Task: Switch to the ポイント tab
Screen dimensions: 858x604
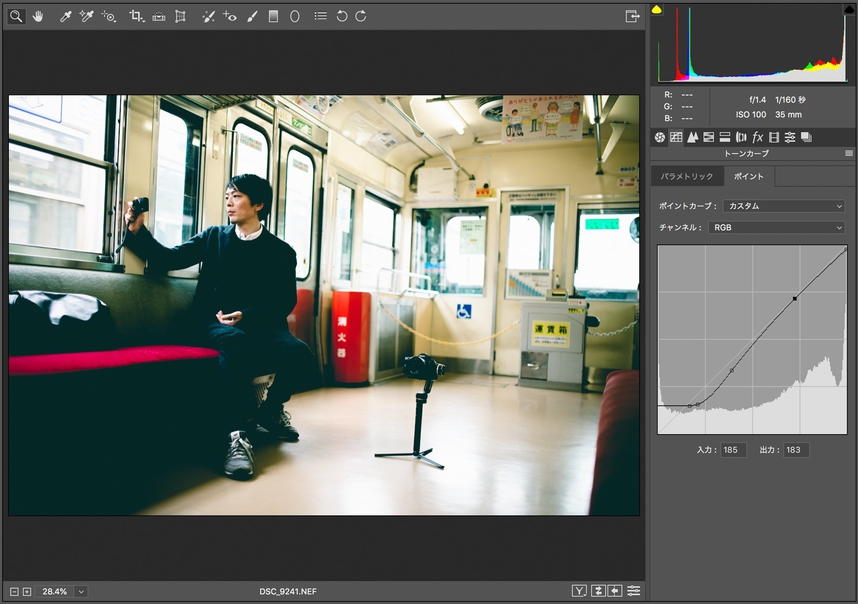Action: click(x=748, y=176)
